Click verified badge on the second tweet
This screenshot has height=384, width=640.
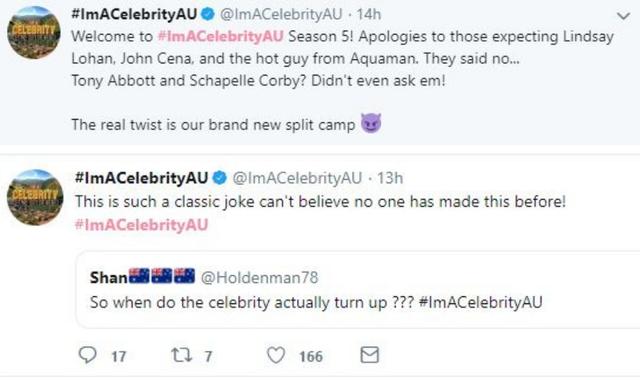220,178
